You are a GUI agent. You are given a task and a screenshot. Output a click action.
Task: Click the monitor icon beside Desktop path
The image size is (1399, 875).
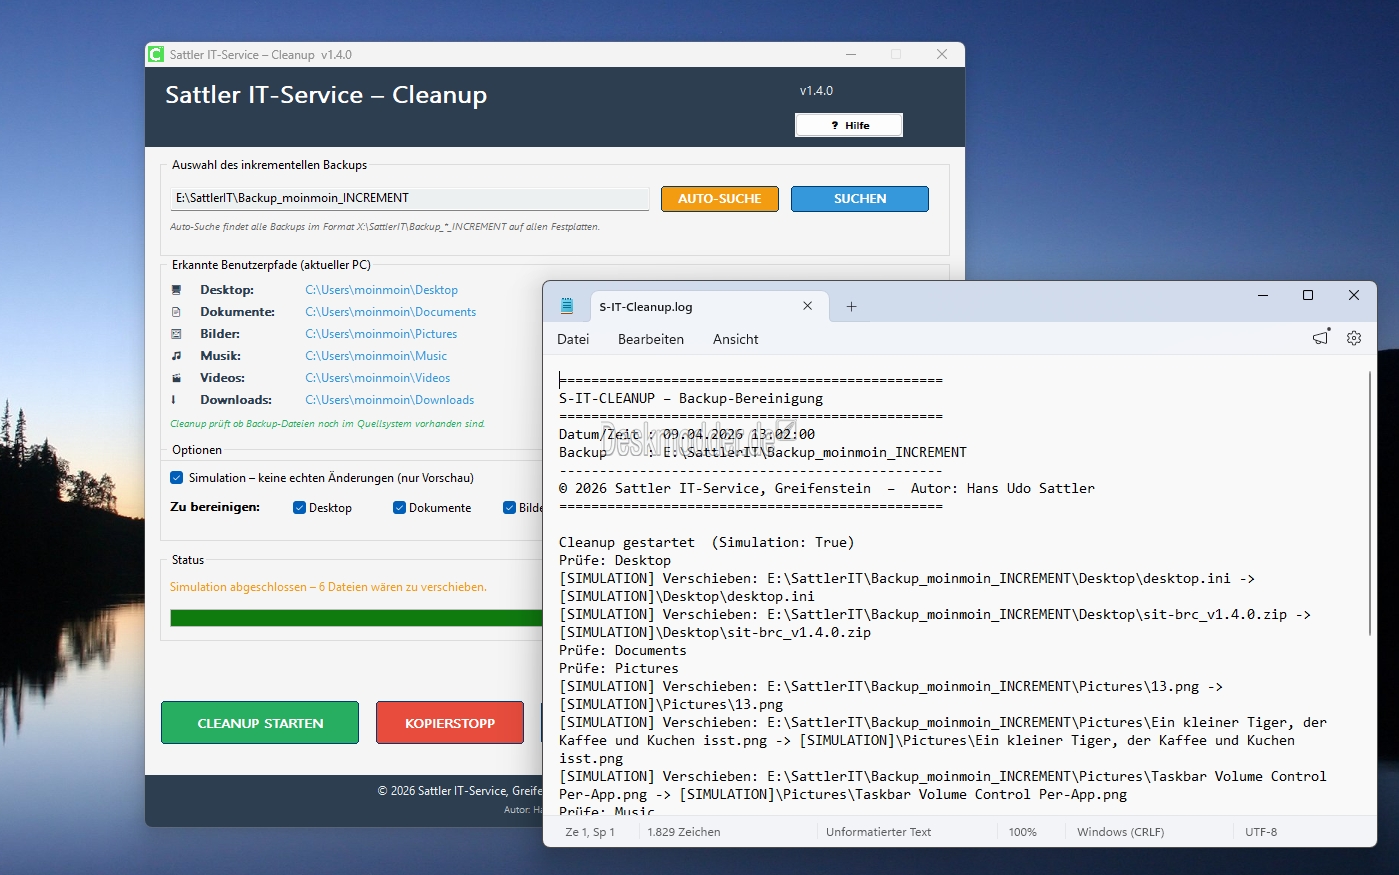(x=176, y=290)
